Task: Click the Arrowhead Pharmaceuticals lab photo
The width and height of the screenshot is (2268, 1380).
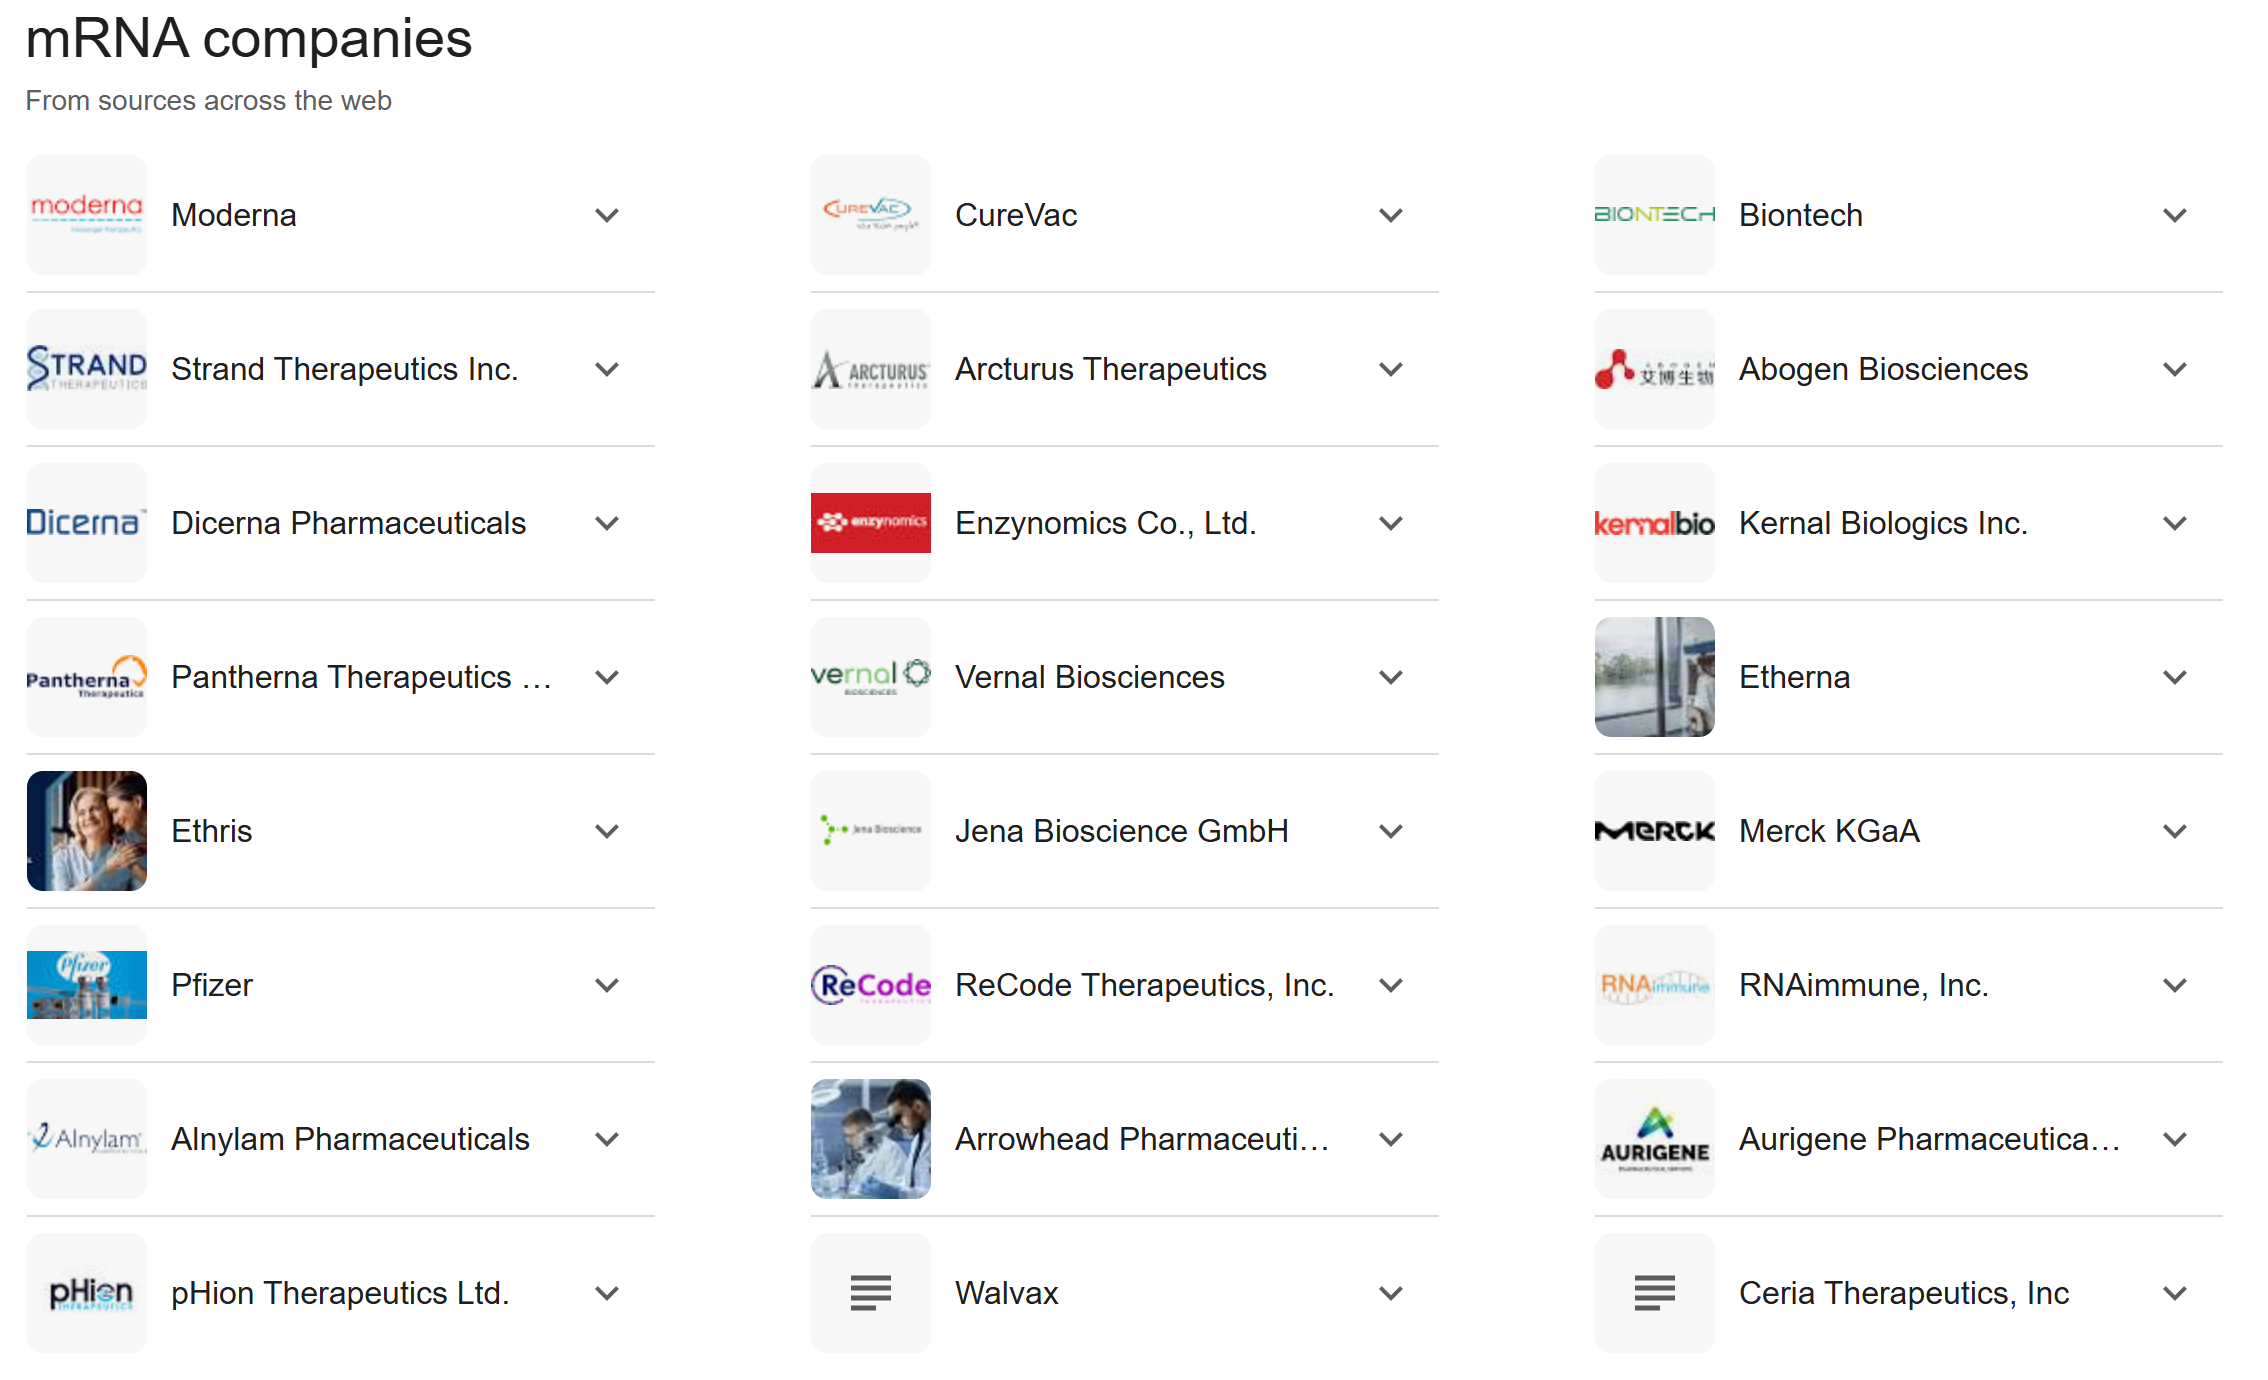Action: (870, 1139)
